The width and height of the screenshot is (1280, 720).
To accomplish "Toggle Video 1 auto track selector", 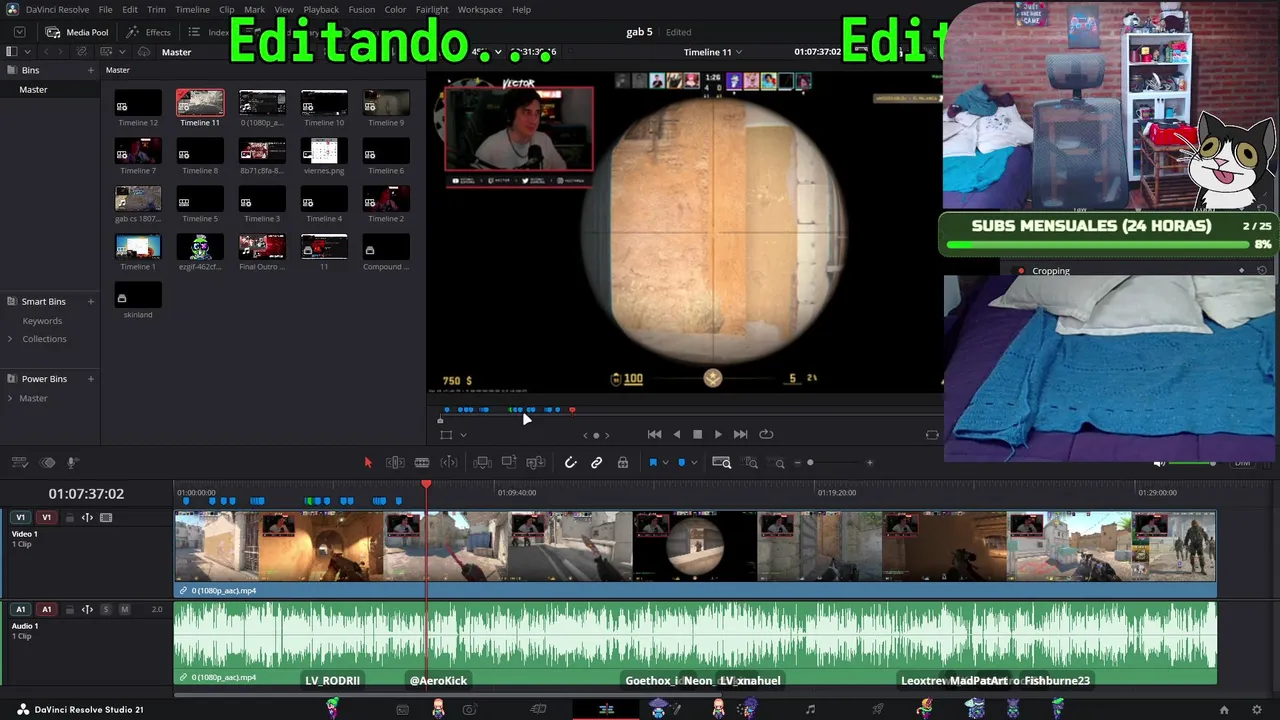I will pyautogui.click(x=87, y=518).
